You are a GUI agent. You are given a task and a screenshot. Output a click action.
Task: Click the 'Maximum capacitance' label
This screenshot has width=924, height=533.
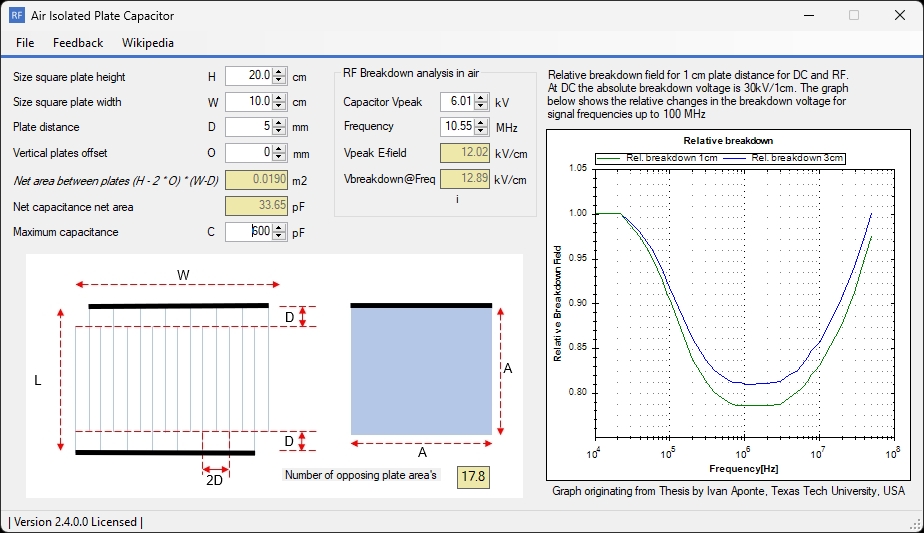pos(65,232)
